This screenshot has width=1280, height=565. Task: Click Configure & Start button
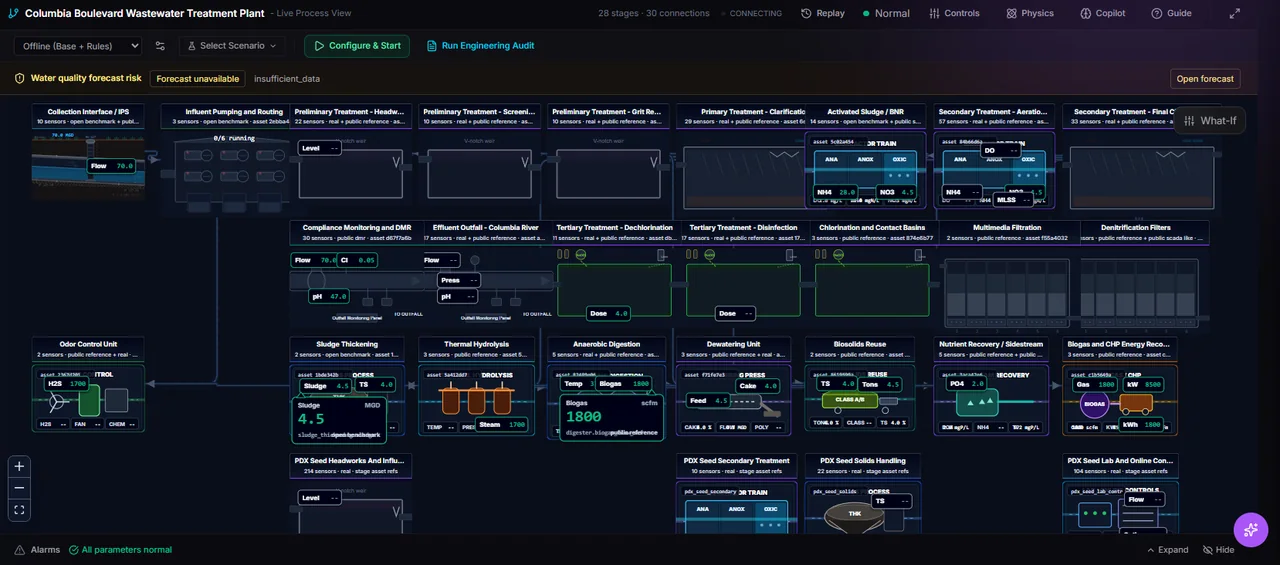pos(357,46)
